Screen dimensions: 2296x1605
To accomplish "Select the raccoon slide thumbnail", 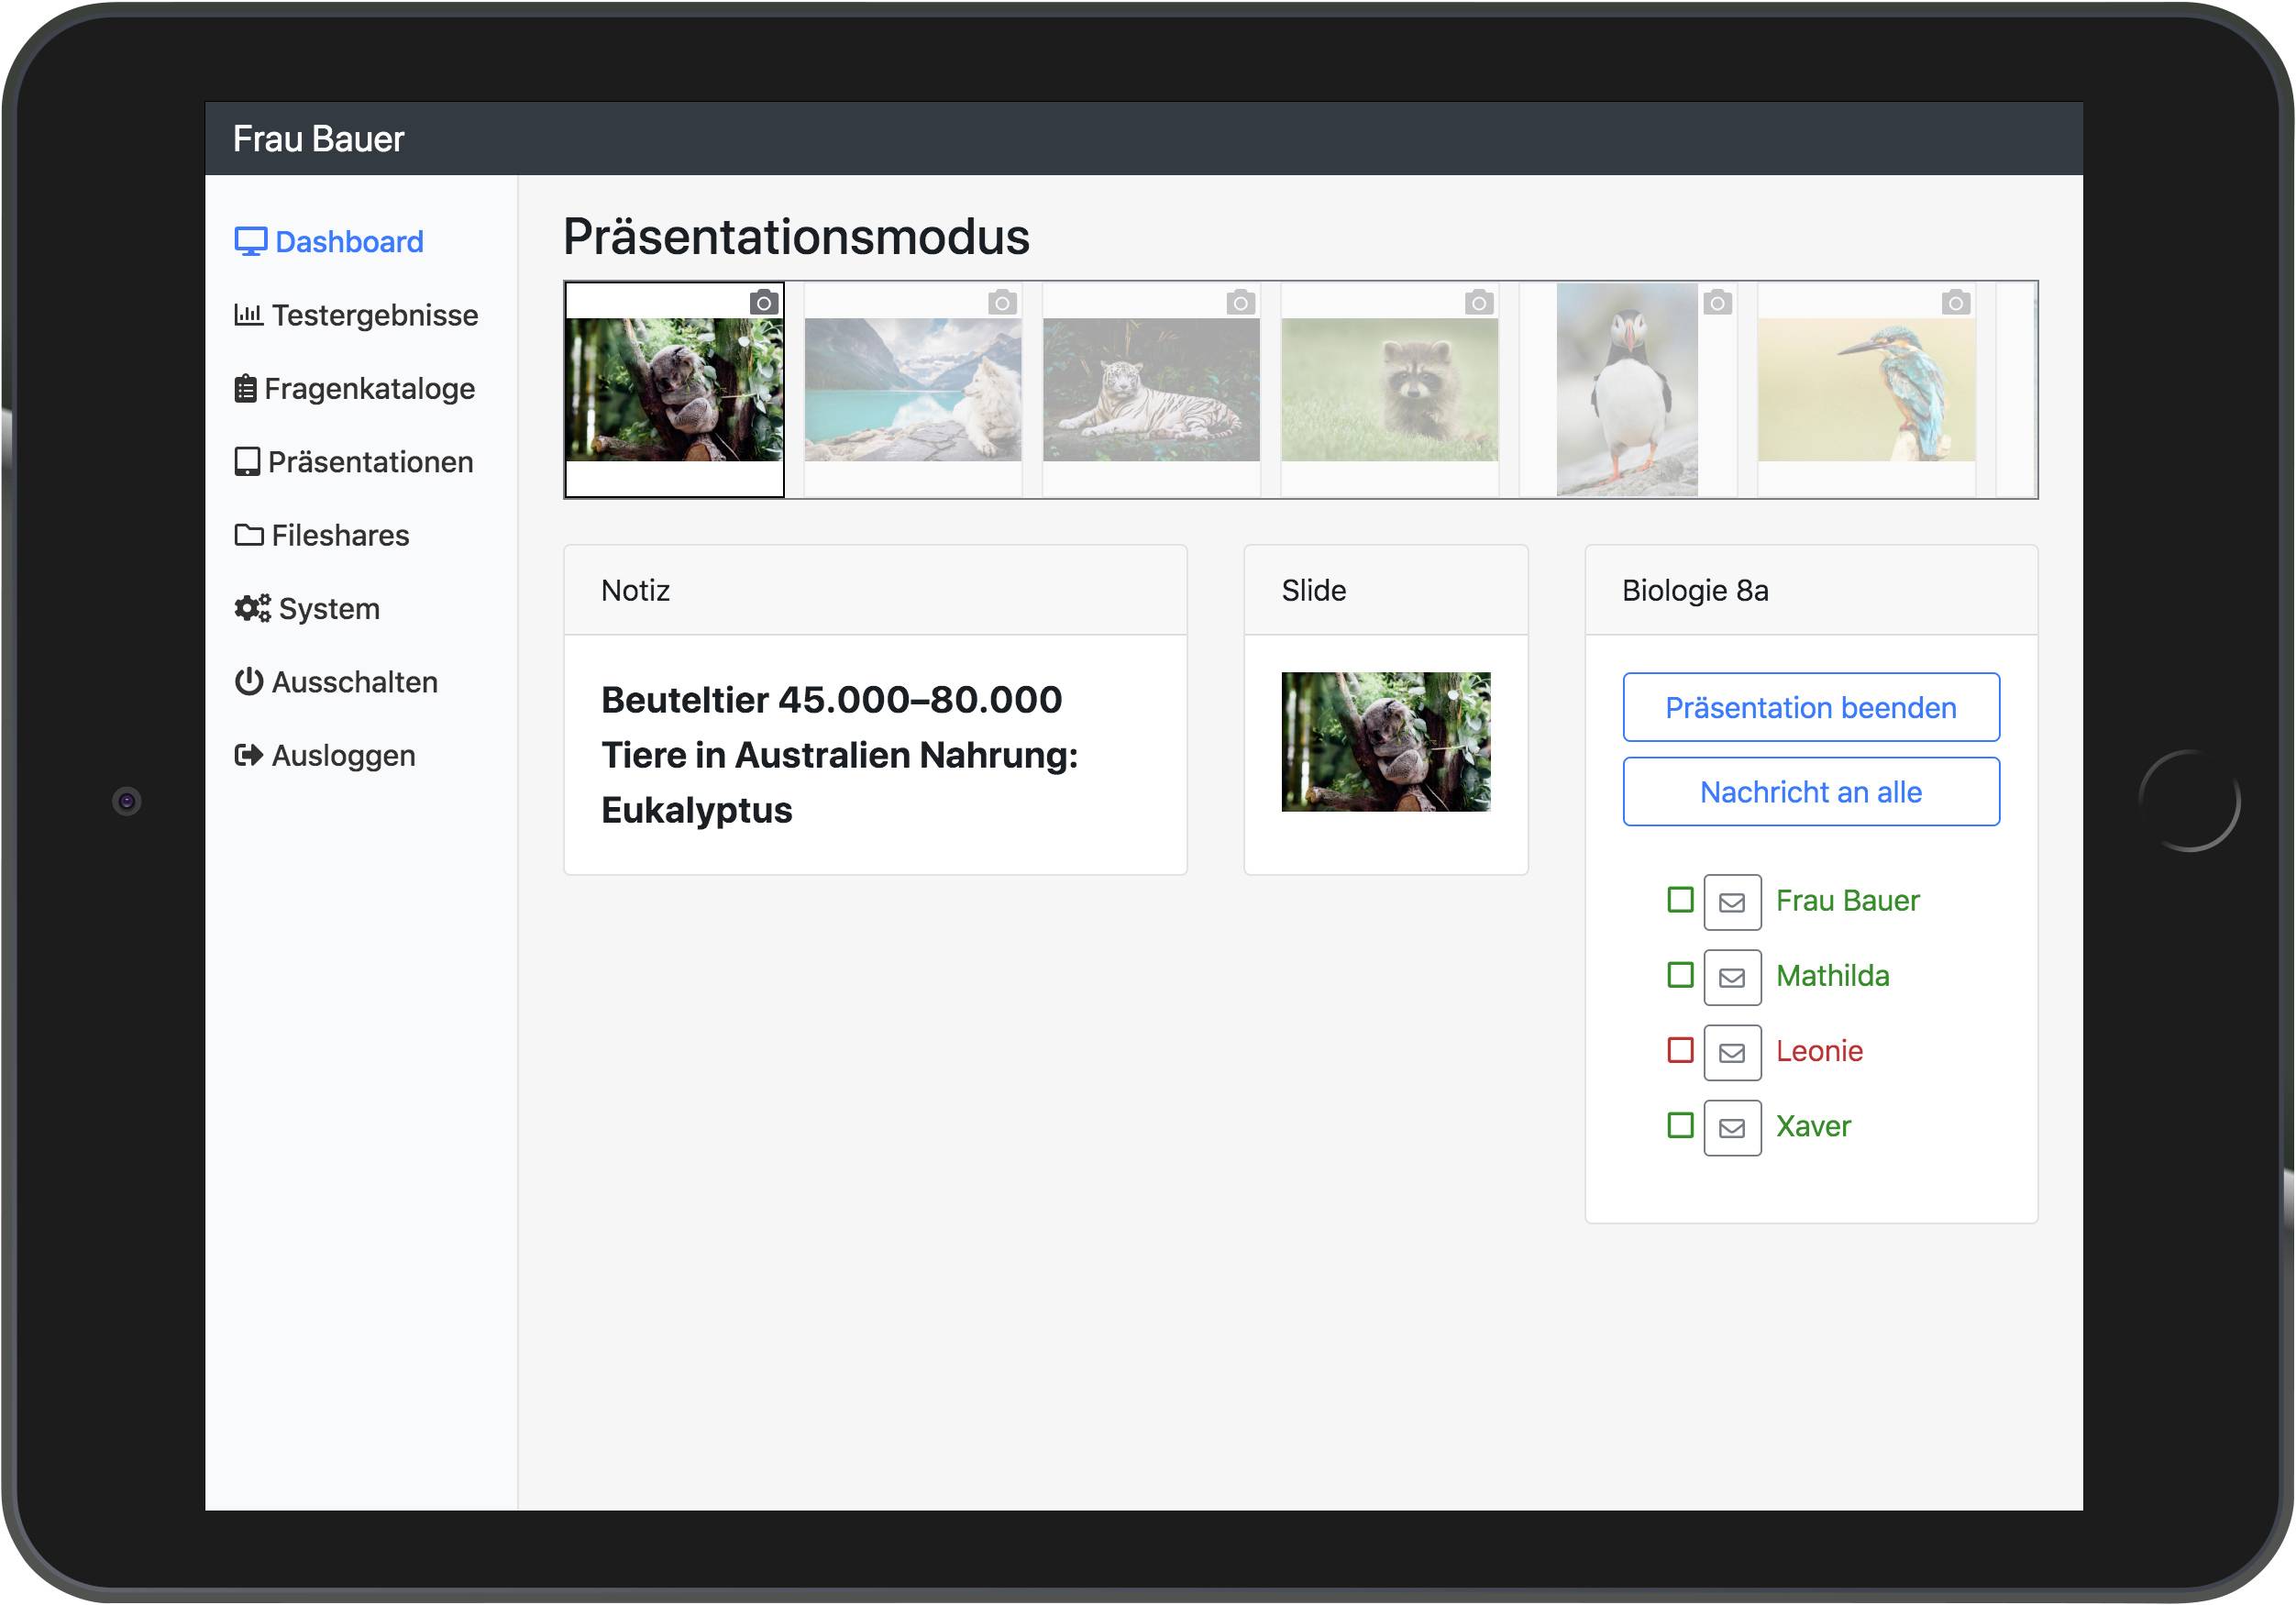I will [1389, 390].
